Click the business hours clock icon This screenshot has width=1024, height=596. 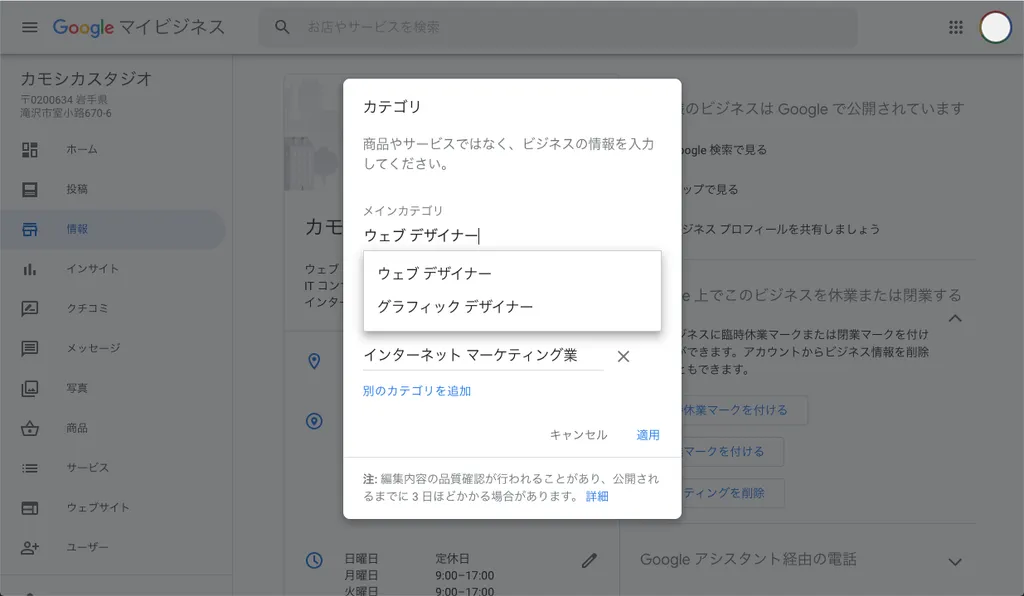pos(314,560)
